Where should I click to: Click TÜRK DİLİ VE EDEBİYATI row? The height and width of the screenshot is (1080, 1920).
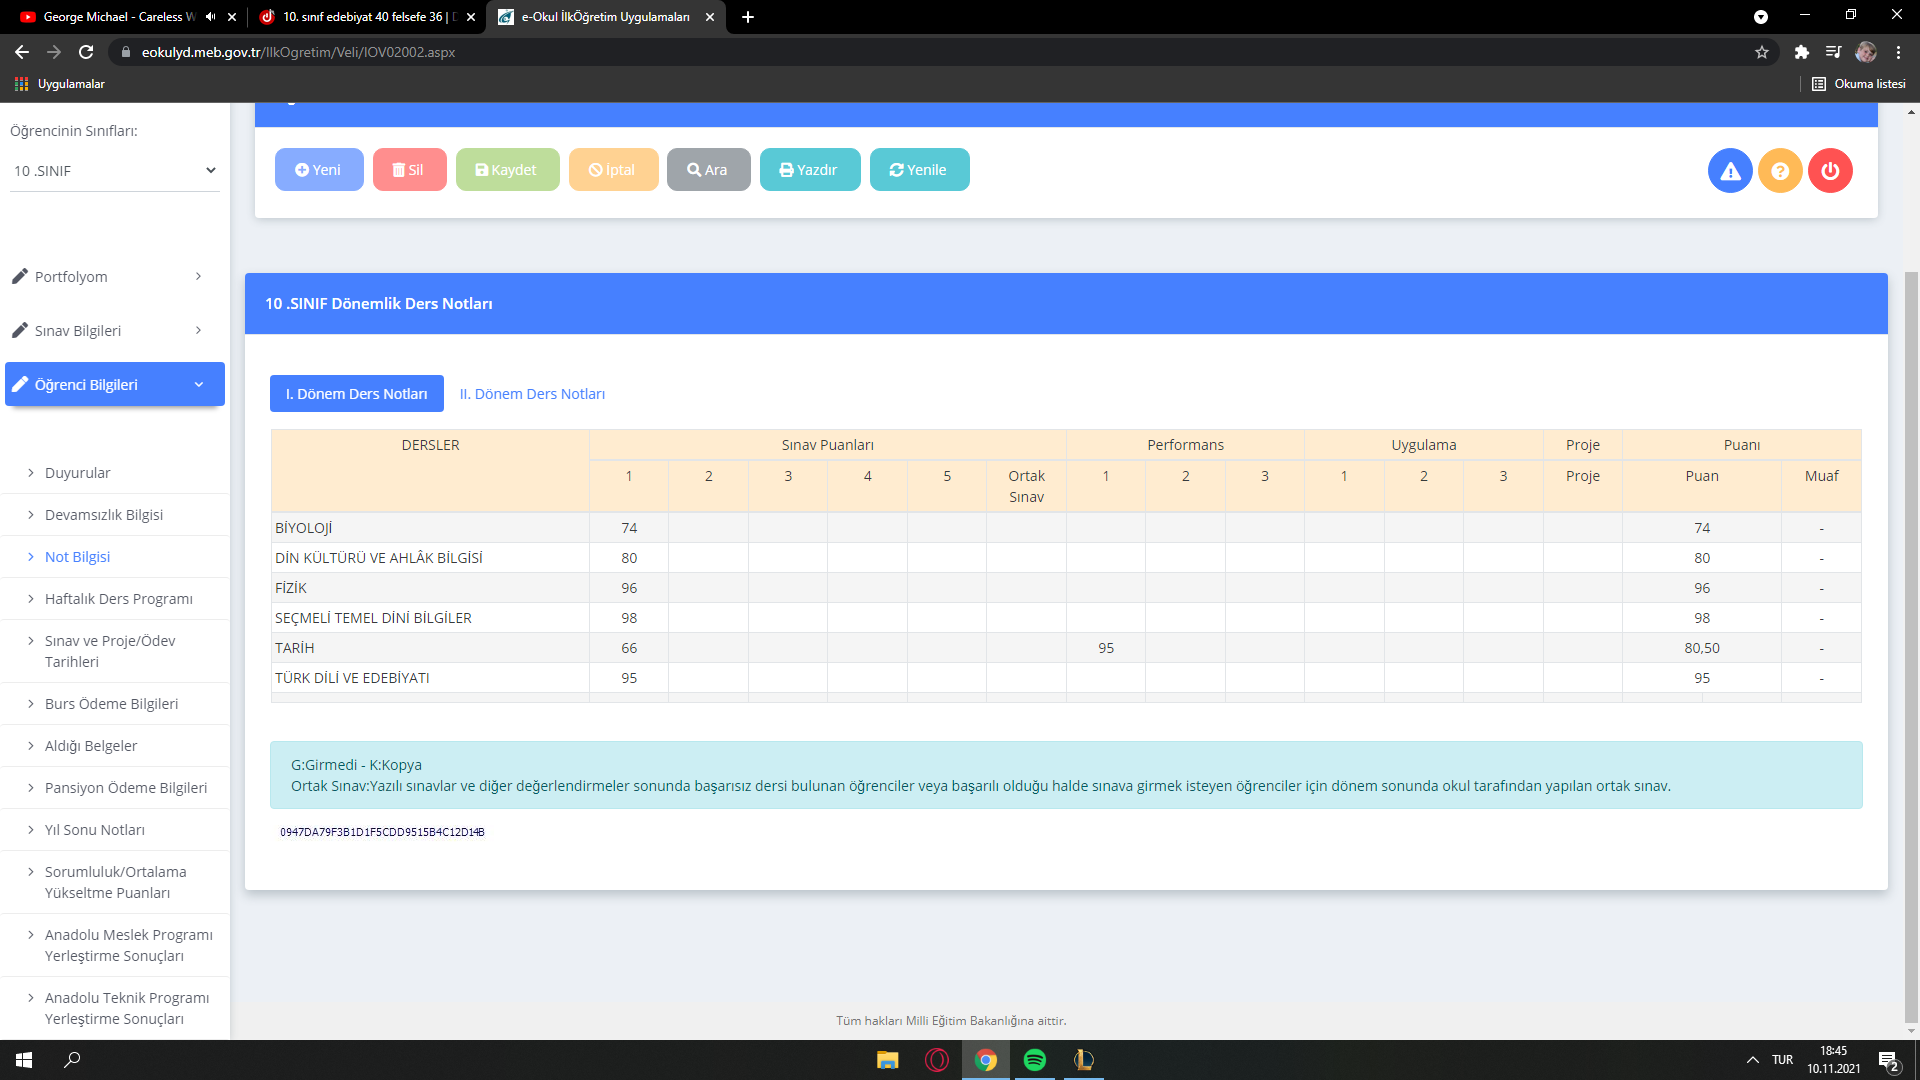pos(1066,678)
